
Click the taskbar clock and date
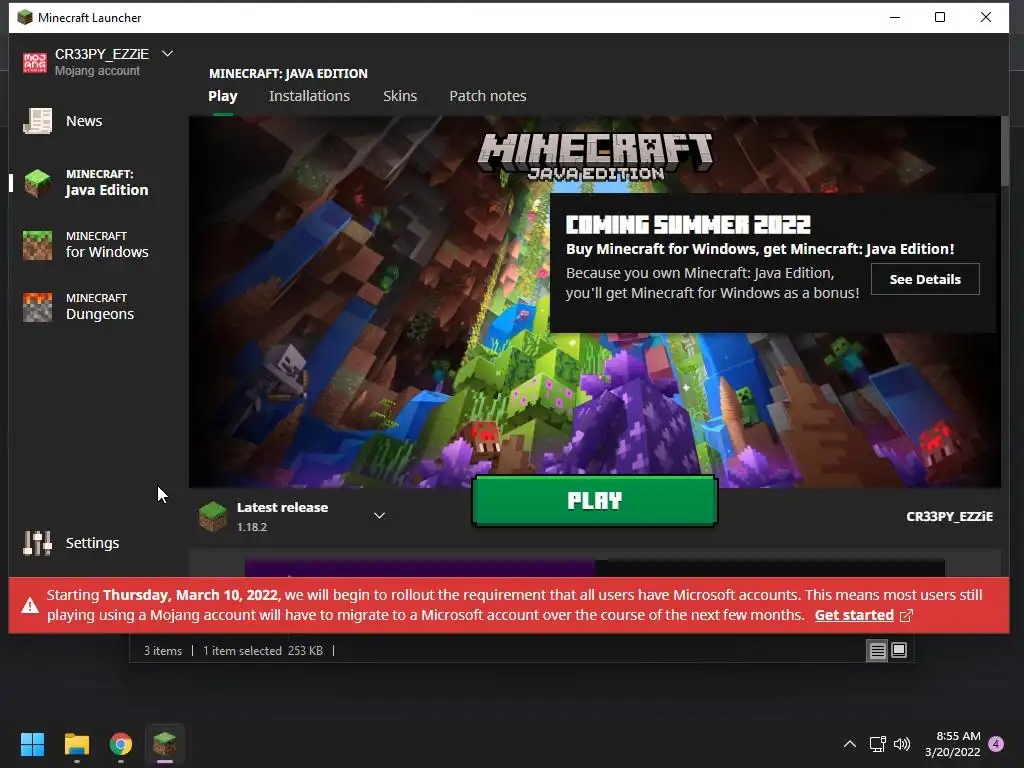tap(953, 744)
